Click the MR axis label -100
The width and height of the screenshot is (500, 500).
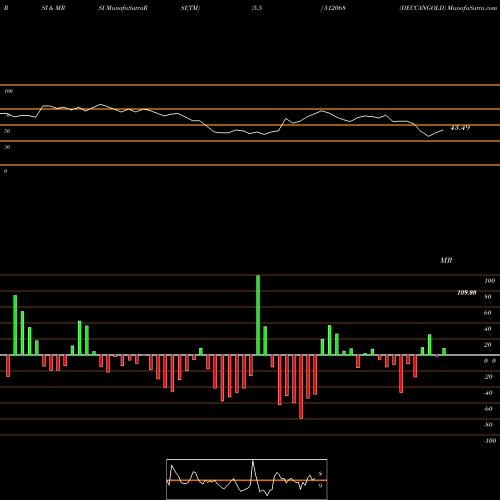click(x=490, y=441)
